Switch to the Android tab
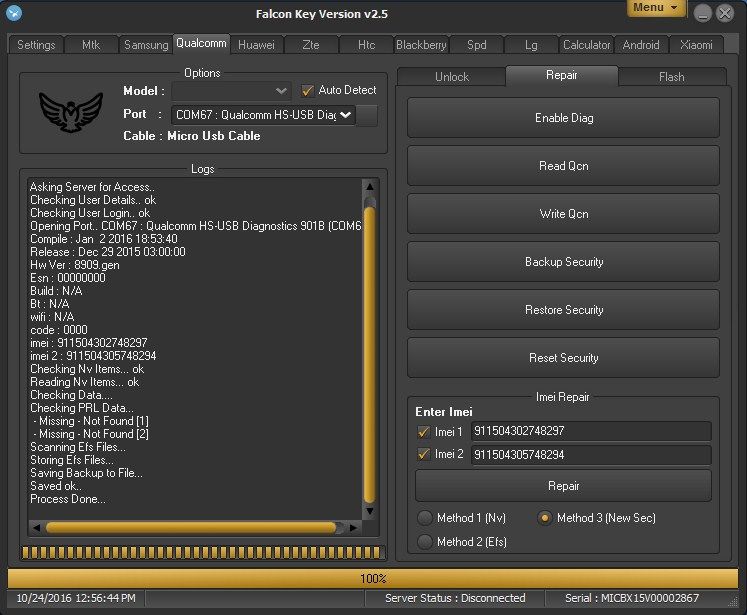The width and height of the screenshot is (747, 615). coord(641,45)
